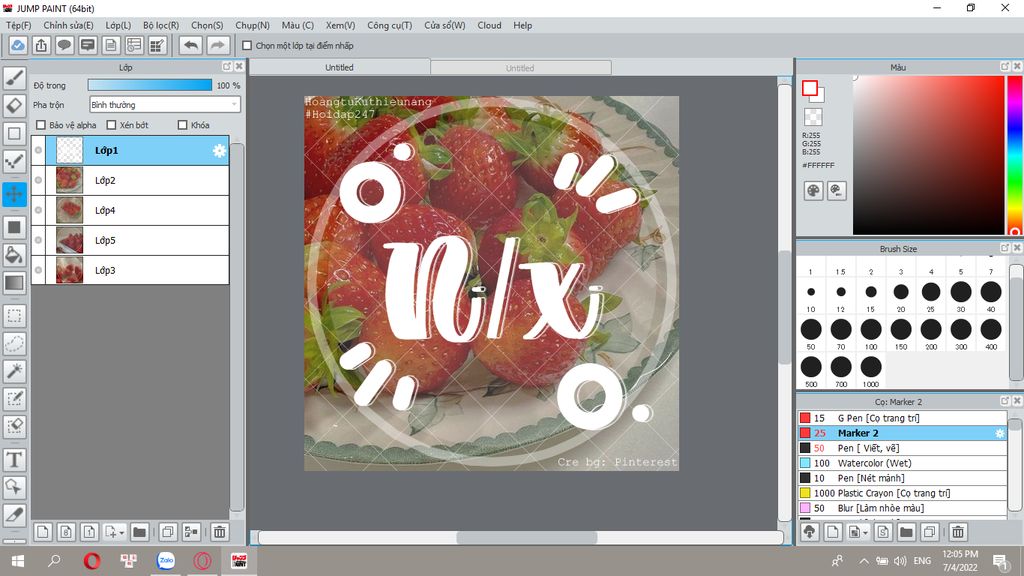The height and width of the screenshot is (576, 1024).
Task: Open the Cloud menu
Action: click(x=489, y=25)
